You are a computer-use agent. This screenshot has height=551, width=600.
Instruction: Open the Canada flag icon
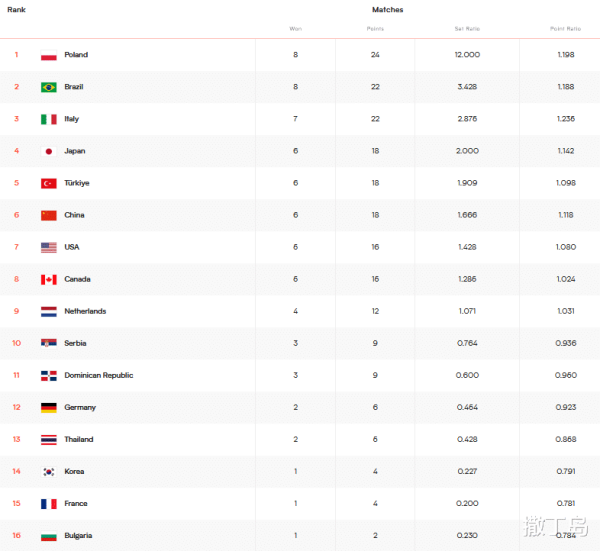click(49, 280)
